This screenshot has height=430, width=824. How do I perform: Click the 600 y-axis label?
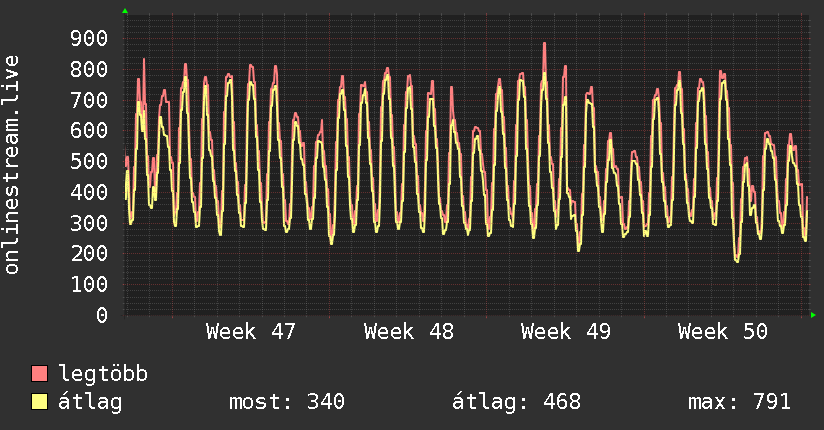point(89,130)
